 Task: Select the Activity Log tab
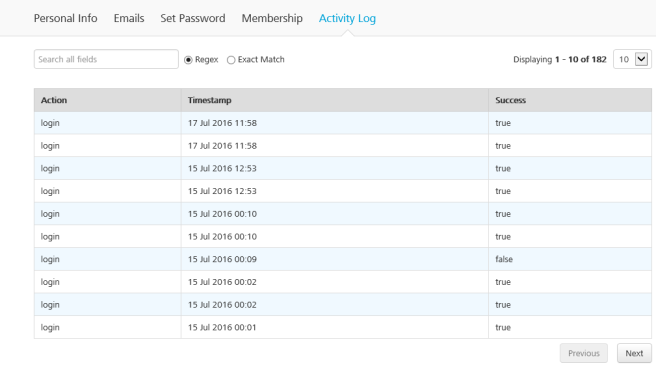347,18
